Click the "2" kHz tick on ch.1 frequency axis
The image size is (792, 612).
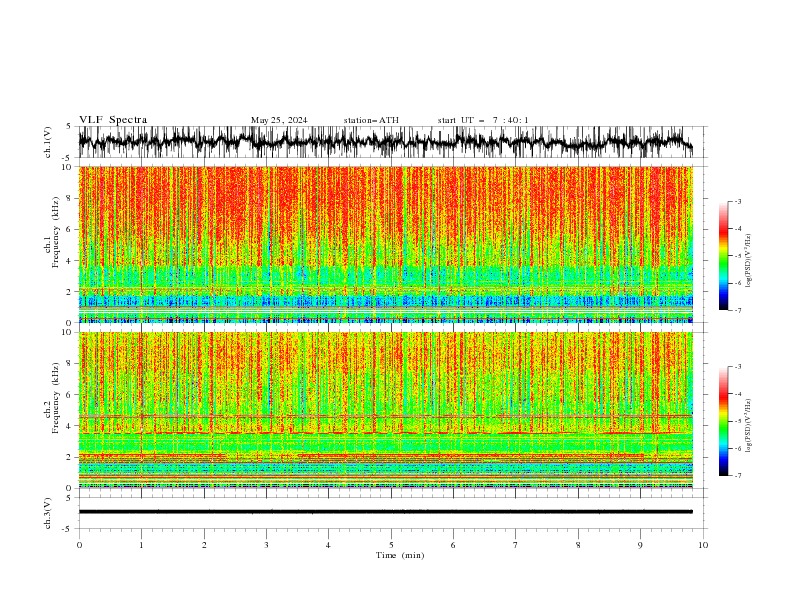(x=69, y=292)
